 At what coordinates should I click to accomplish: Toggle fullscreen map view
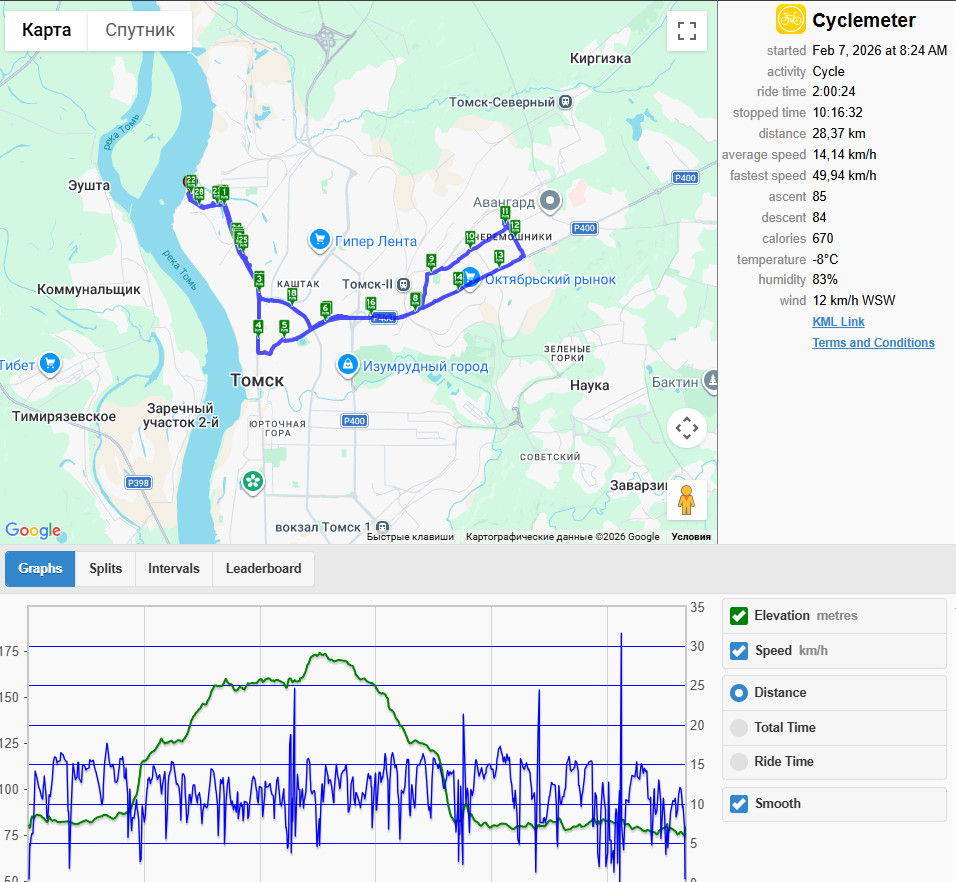click(x=687, y=31)
